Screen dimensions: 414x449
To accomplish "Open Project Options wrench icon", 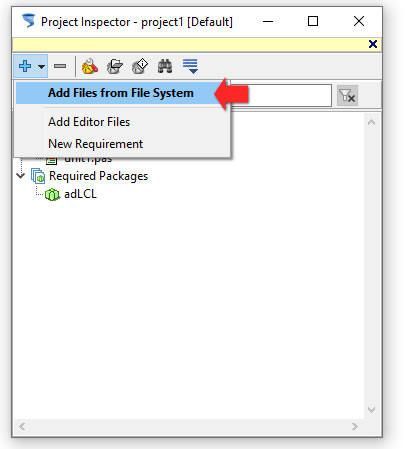I will (90, 66).
